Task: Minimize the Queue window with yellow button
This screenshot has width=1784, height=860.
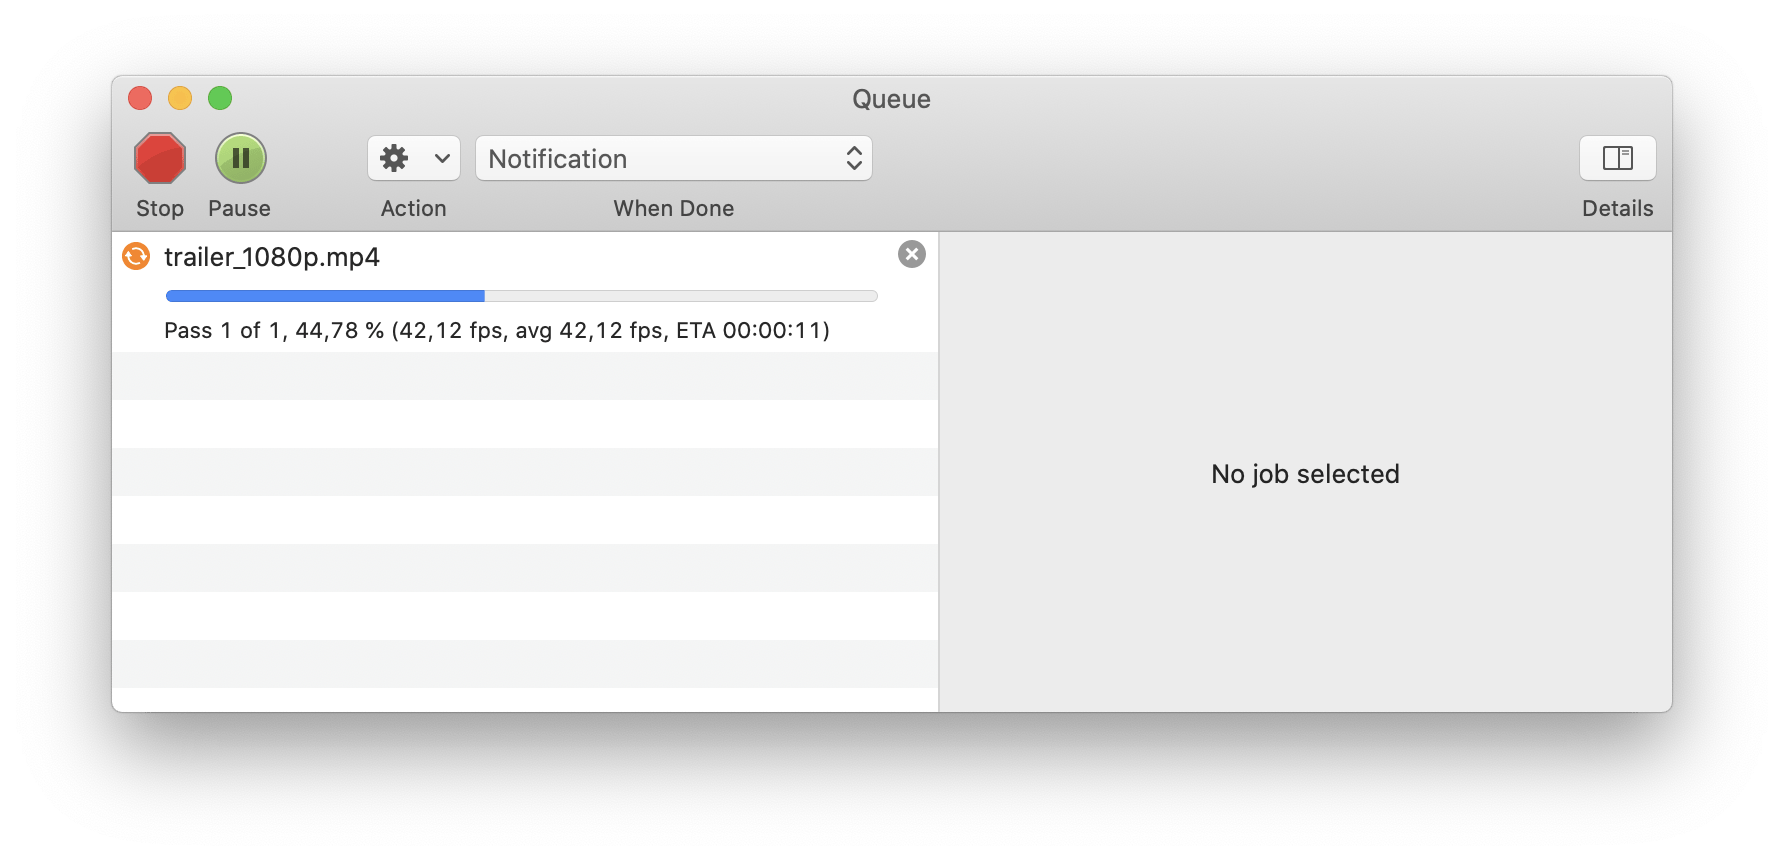Action: point(180,98)
